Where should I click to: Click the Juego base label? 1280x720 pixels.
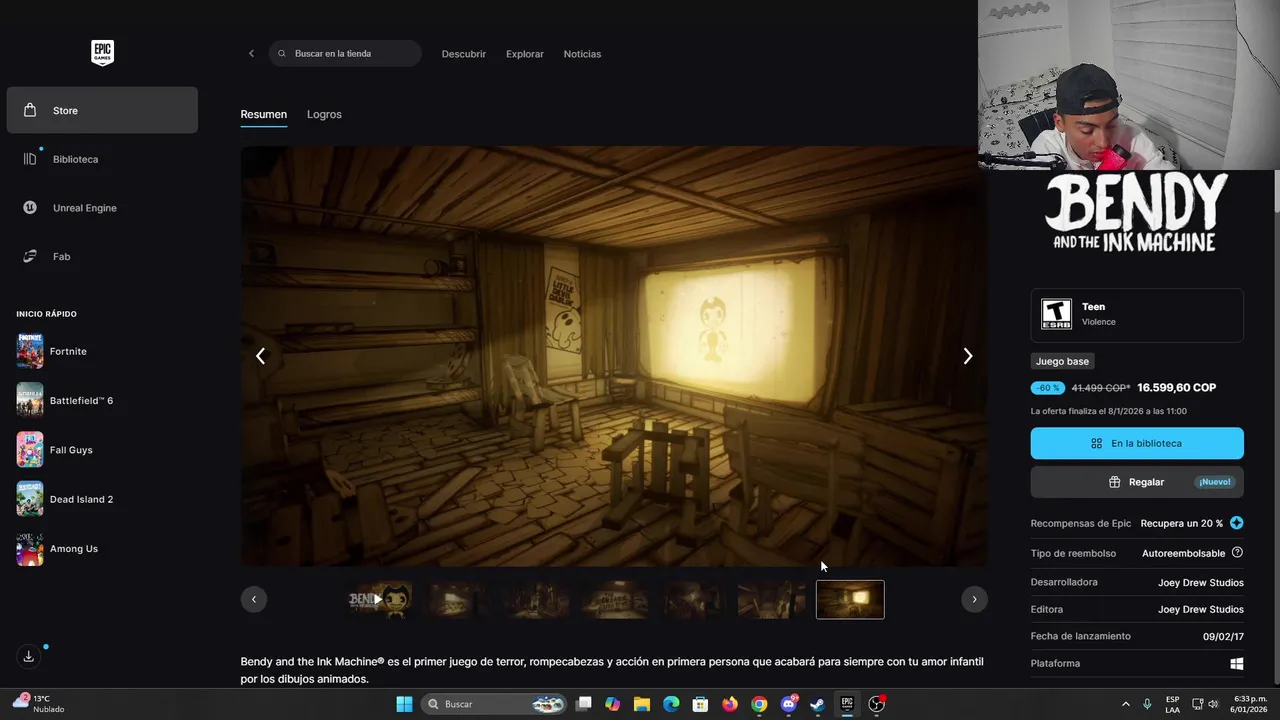click(x=1062, y=361)
